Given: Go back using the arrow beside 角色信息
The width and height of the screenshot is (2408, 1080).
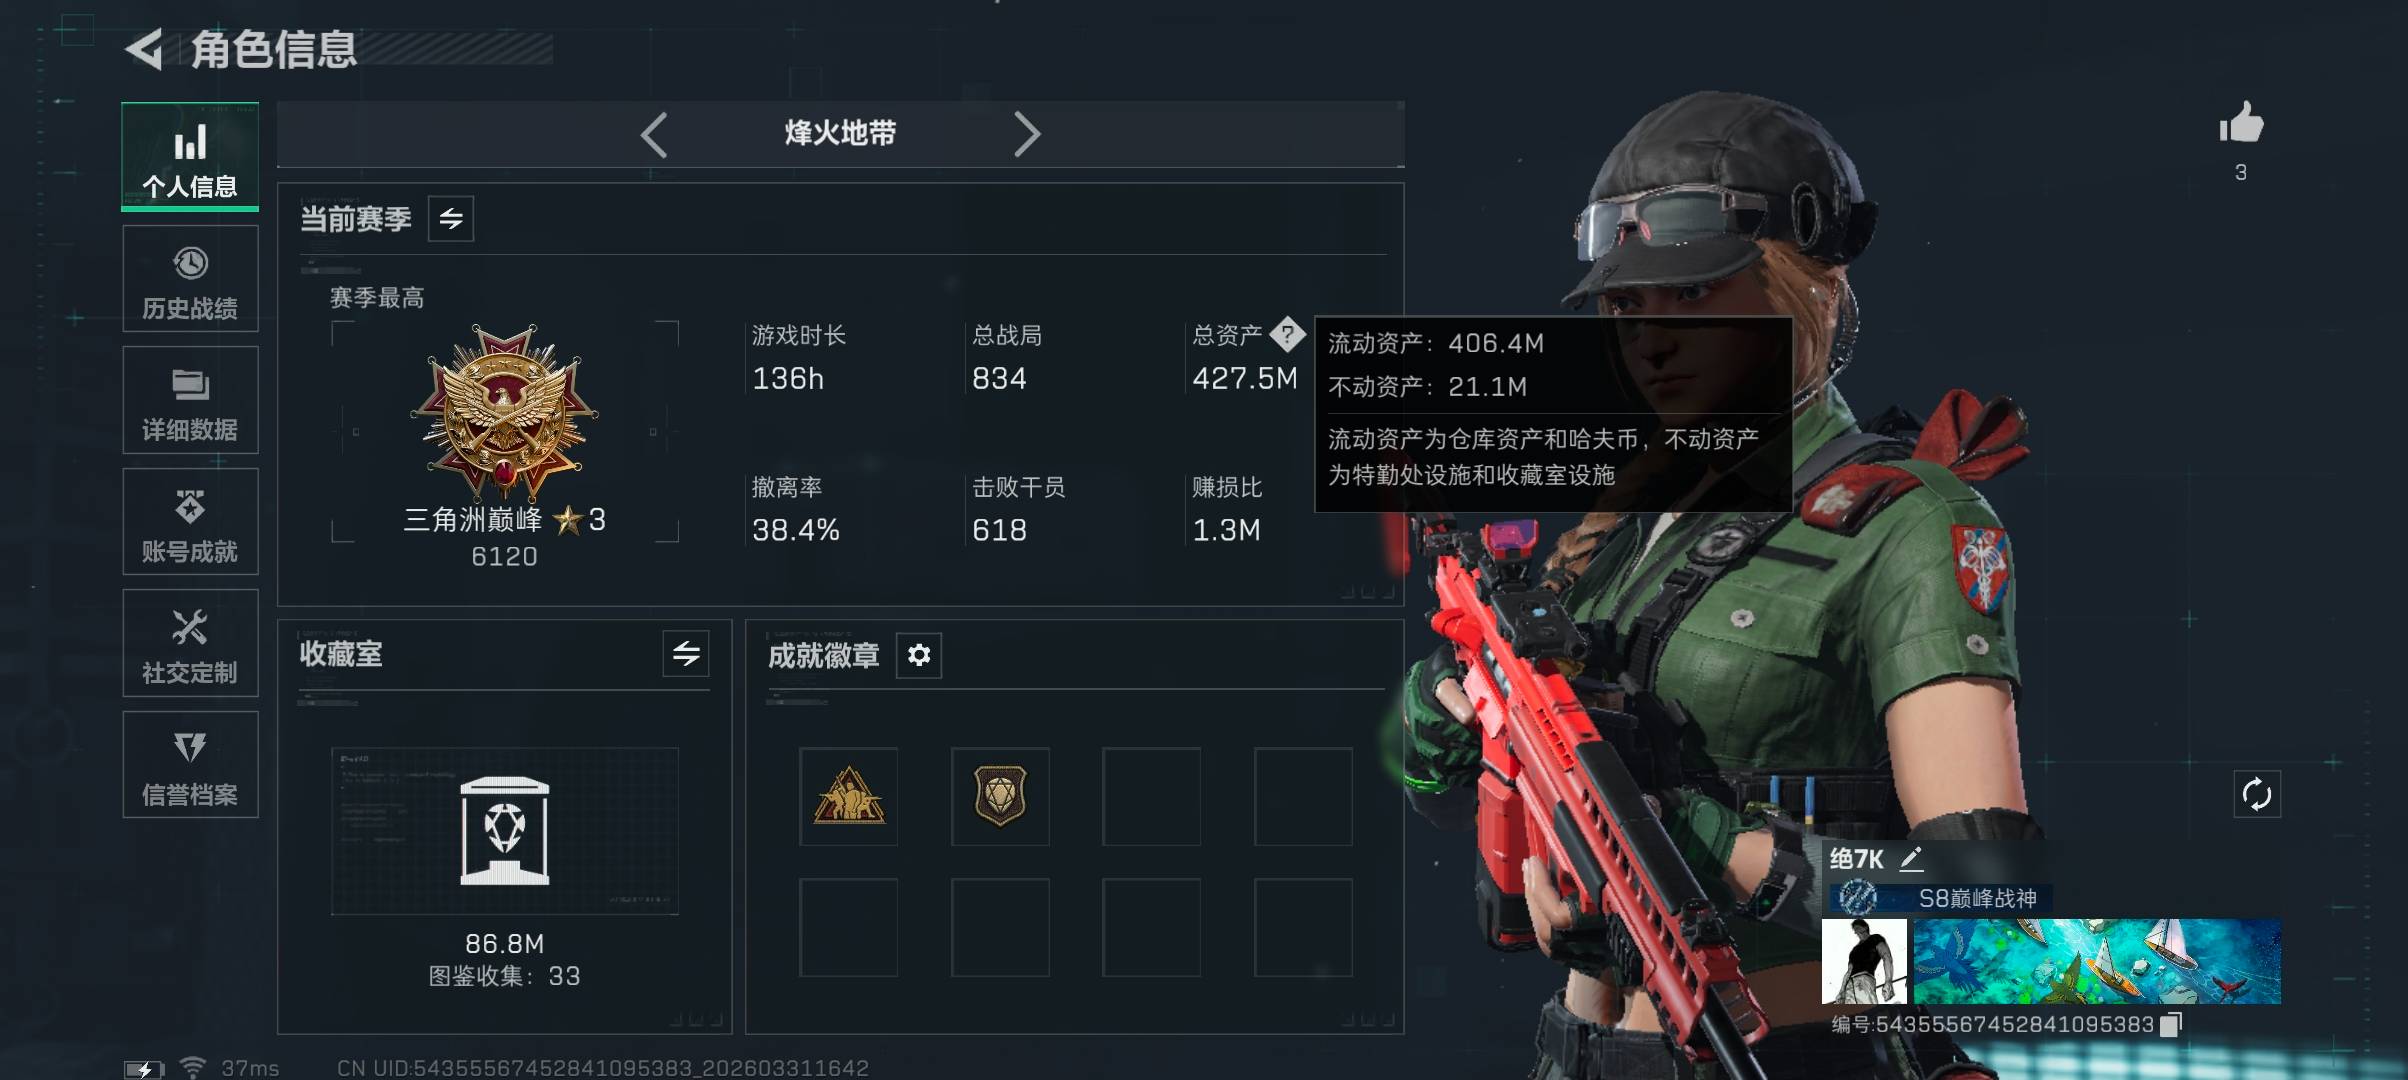Looking at the screenshot, I should click(145, 50).
